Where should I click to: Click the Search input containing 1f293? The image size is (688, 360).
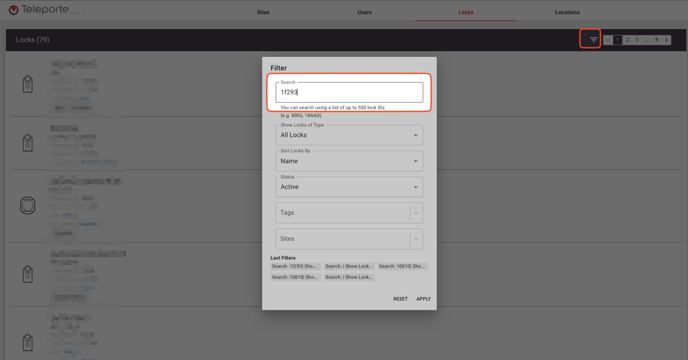(x=349, y=92)
